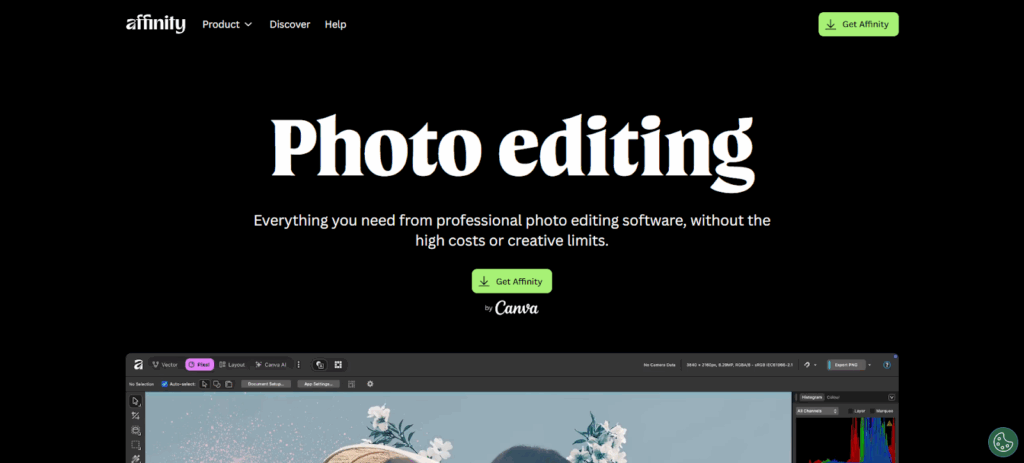Click the Document Setup button
Screen dimensions: 1024x463
[266, 383]
